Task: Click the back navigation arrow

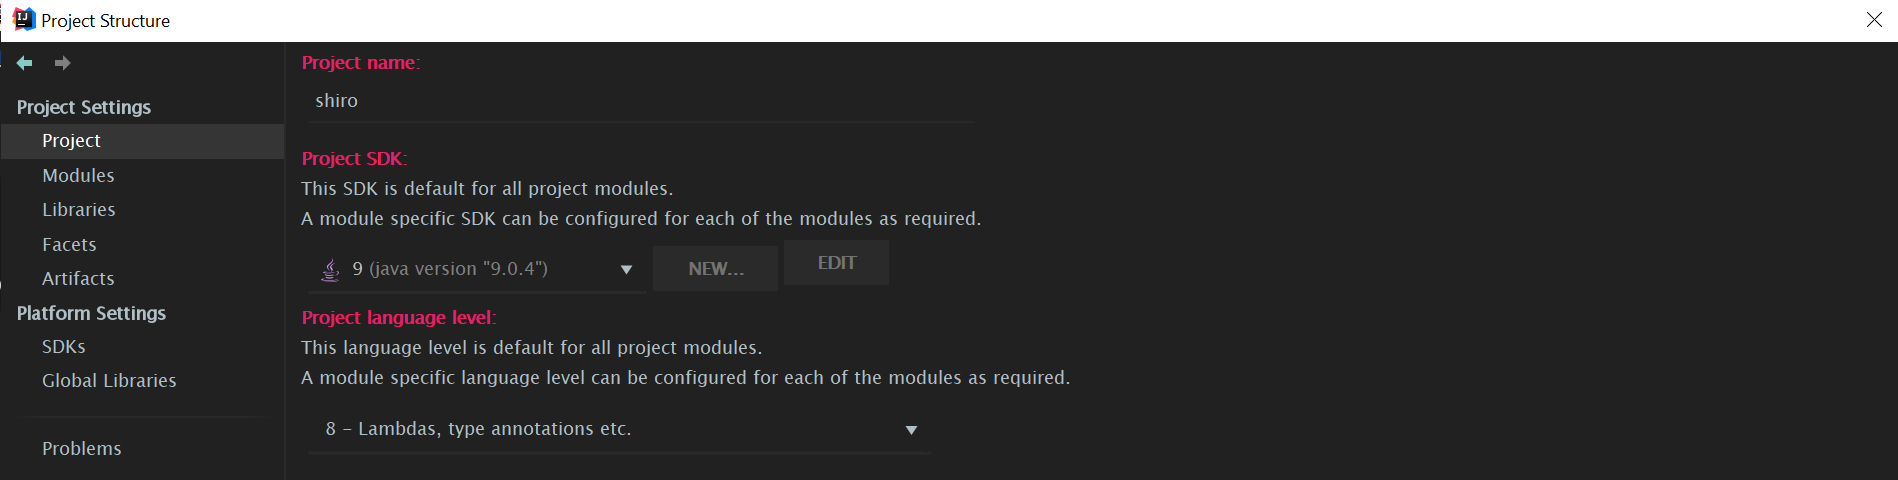Action: [x=25, y=63]
